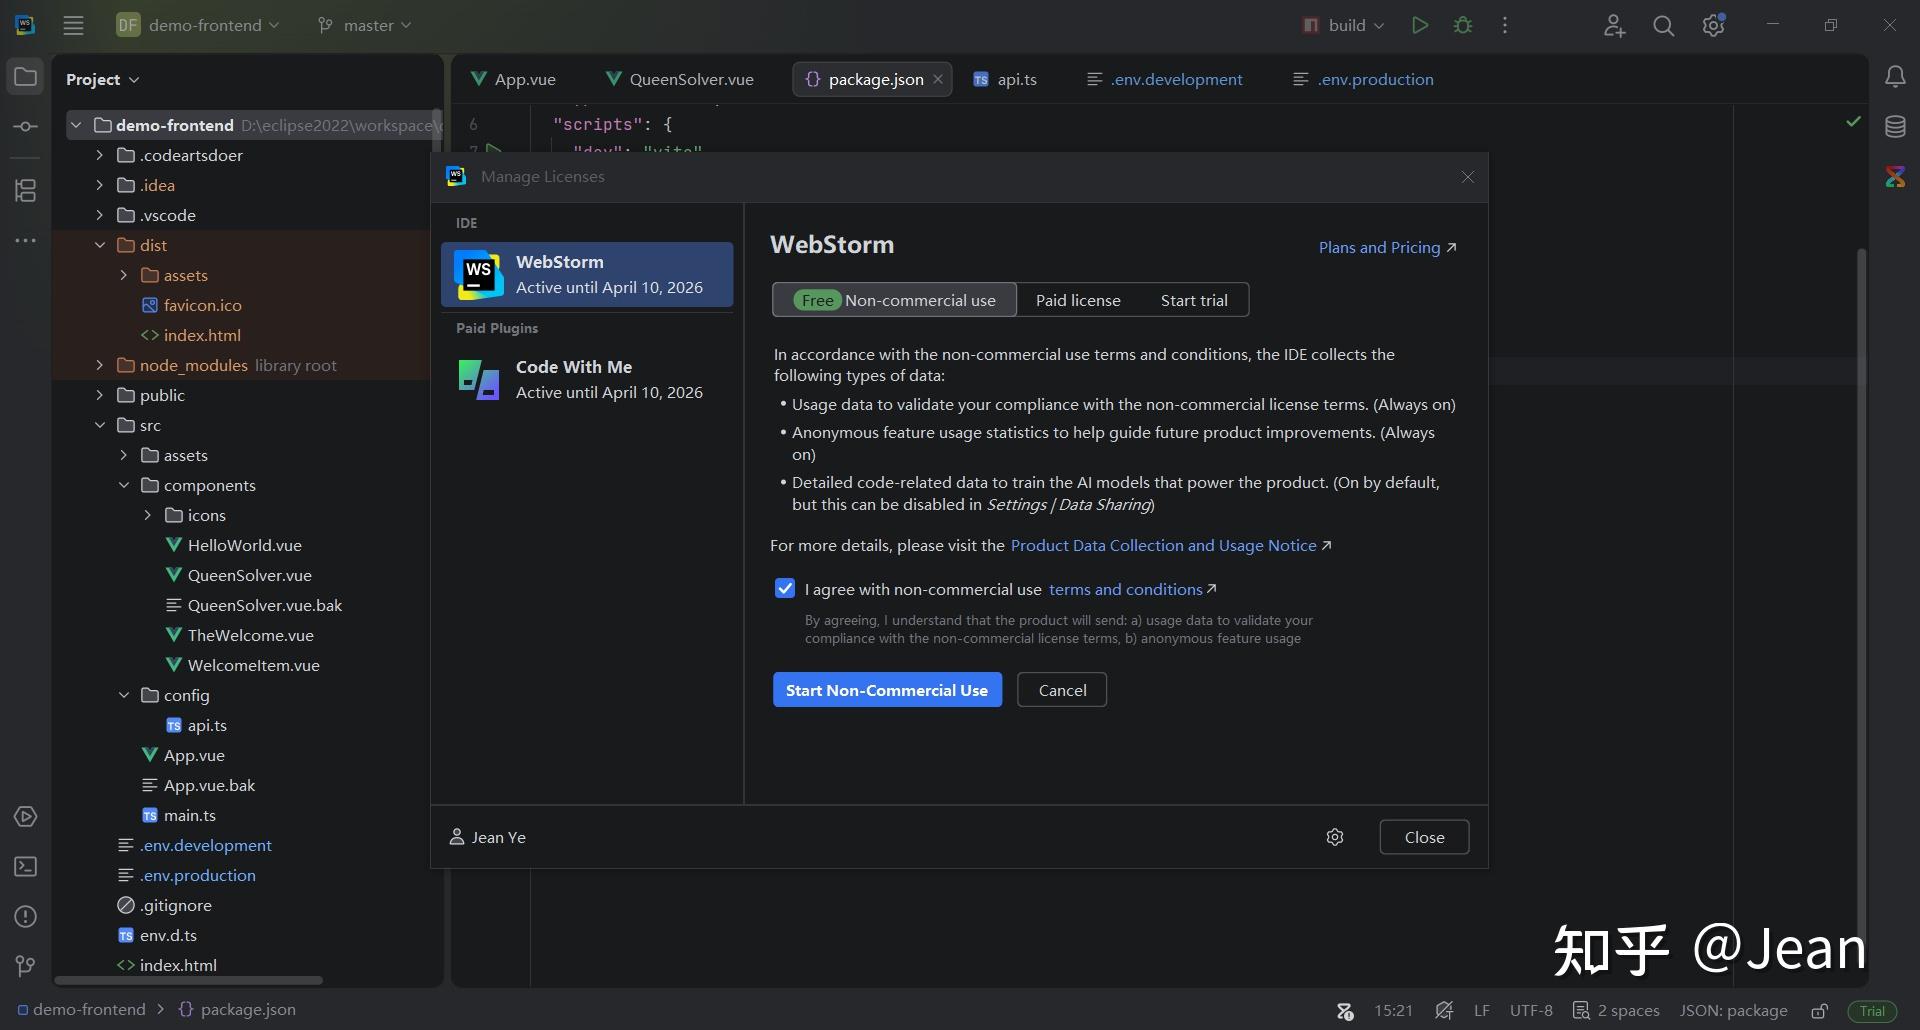
Task: Open Structure tool window icon
Action: [x=26, y=190]
